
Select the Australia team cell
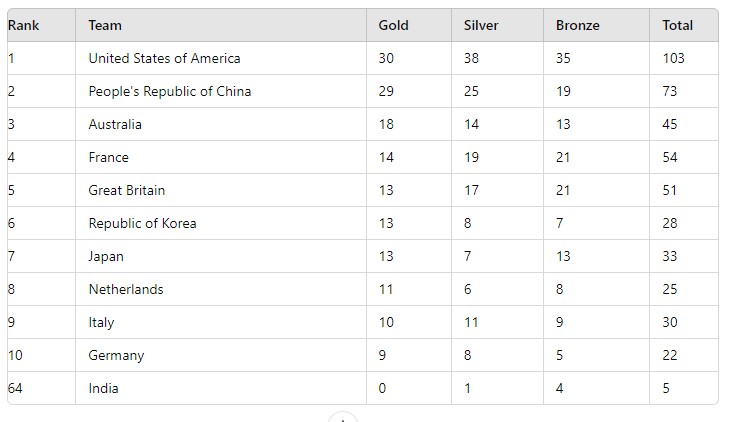115,124
